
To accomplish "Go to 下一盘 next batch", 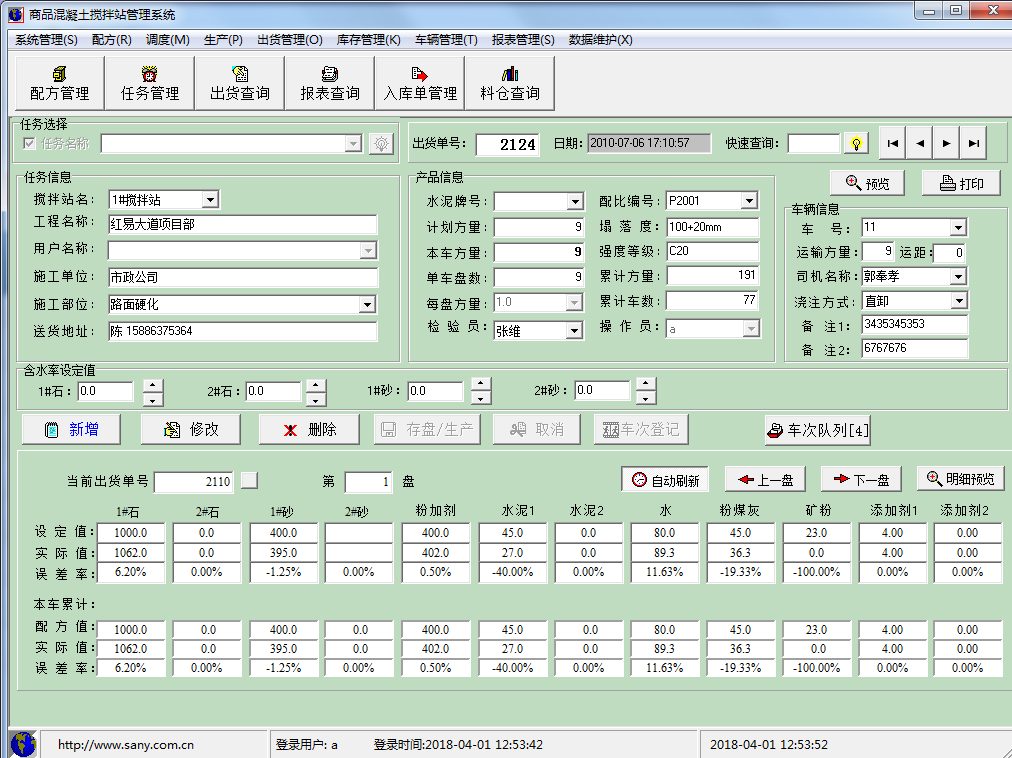I will (x=861, y=480).
